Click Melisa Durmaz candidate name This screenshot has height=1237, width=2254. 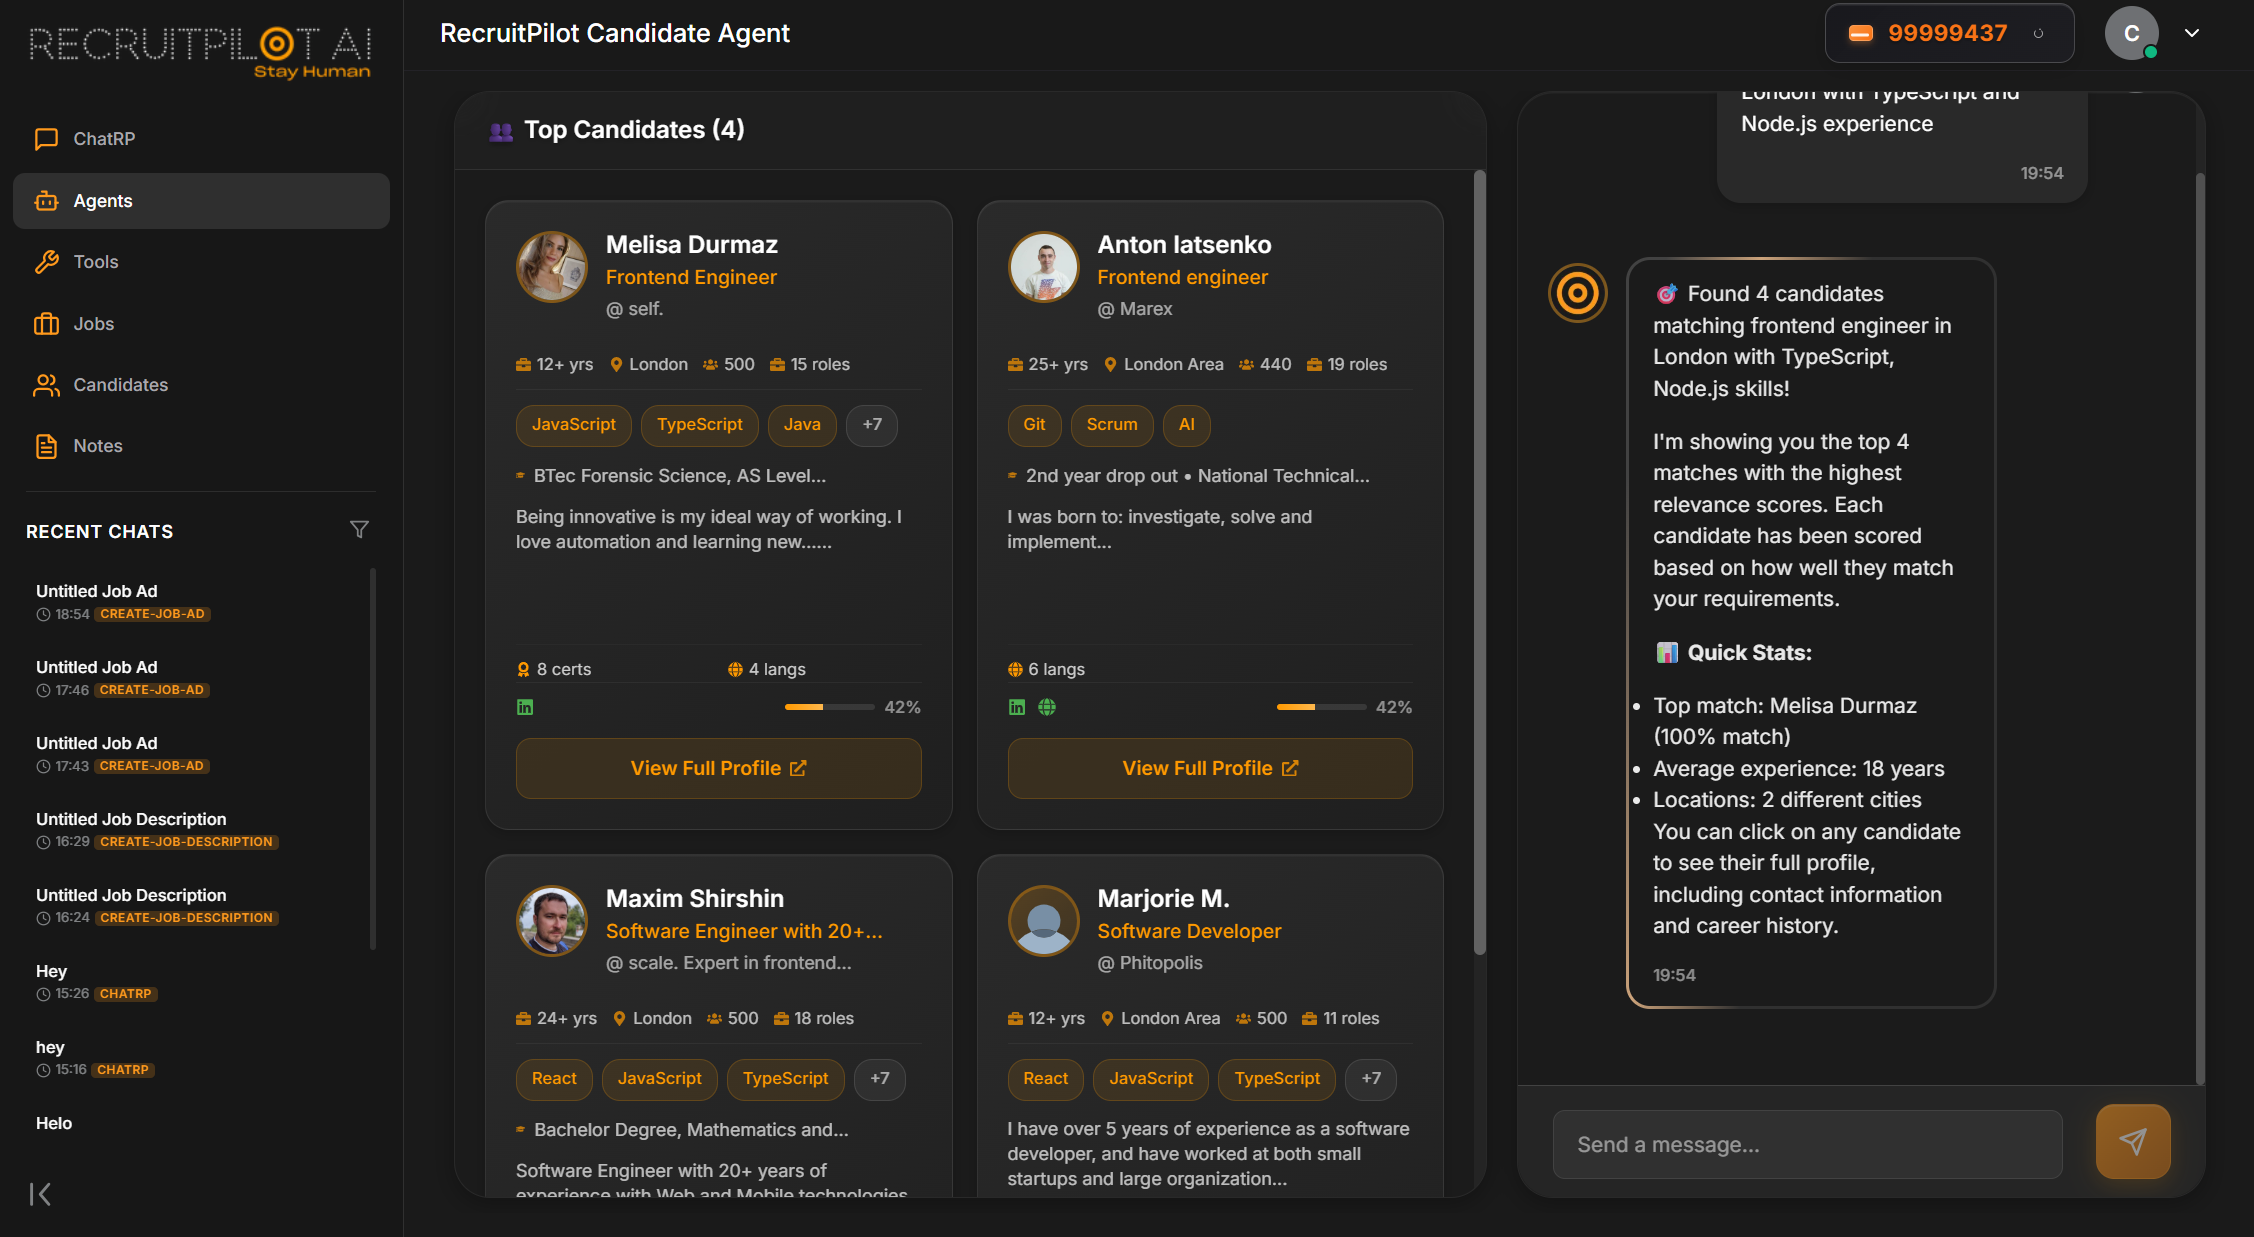pyautogui.click(x=692, y=245)
